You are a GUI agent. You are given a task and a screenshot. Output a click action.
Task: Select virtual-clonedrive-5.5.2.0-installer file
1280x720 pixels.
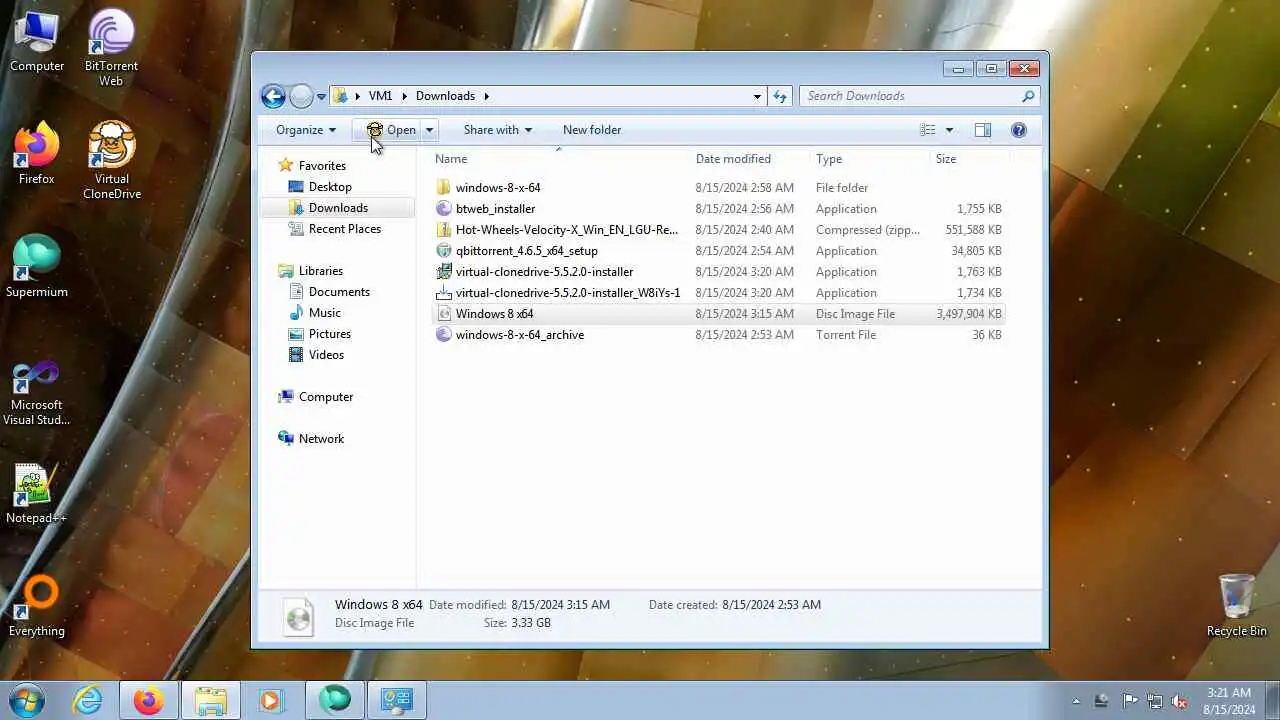(544, 272)
